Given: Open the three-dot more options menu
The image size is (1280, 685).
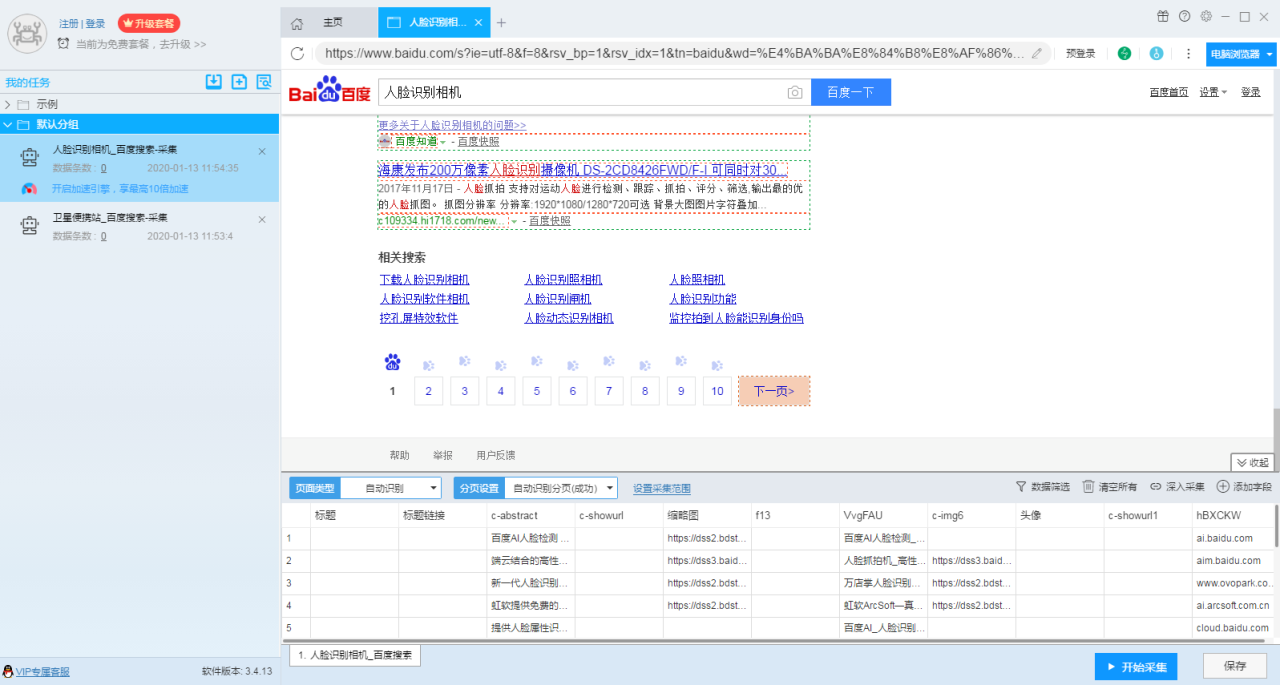Looking at the screenshot, I should coord(1188,53).
